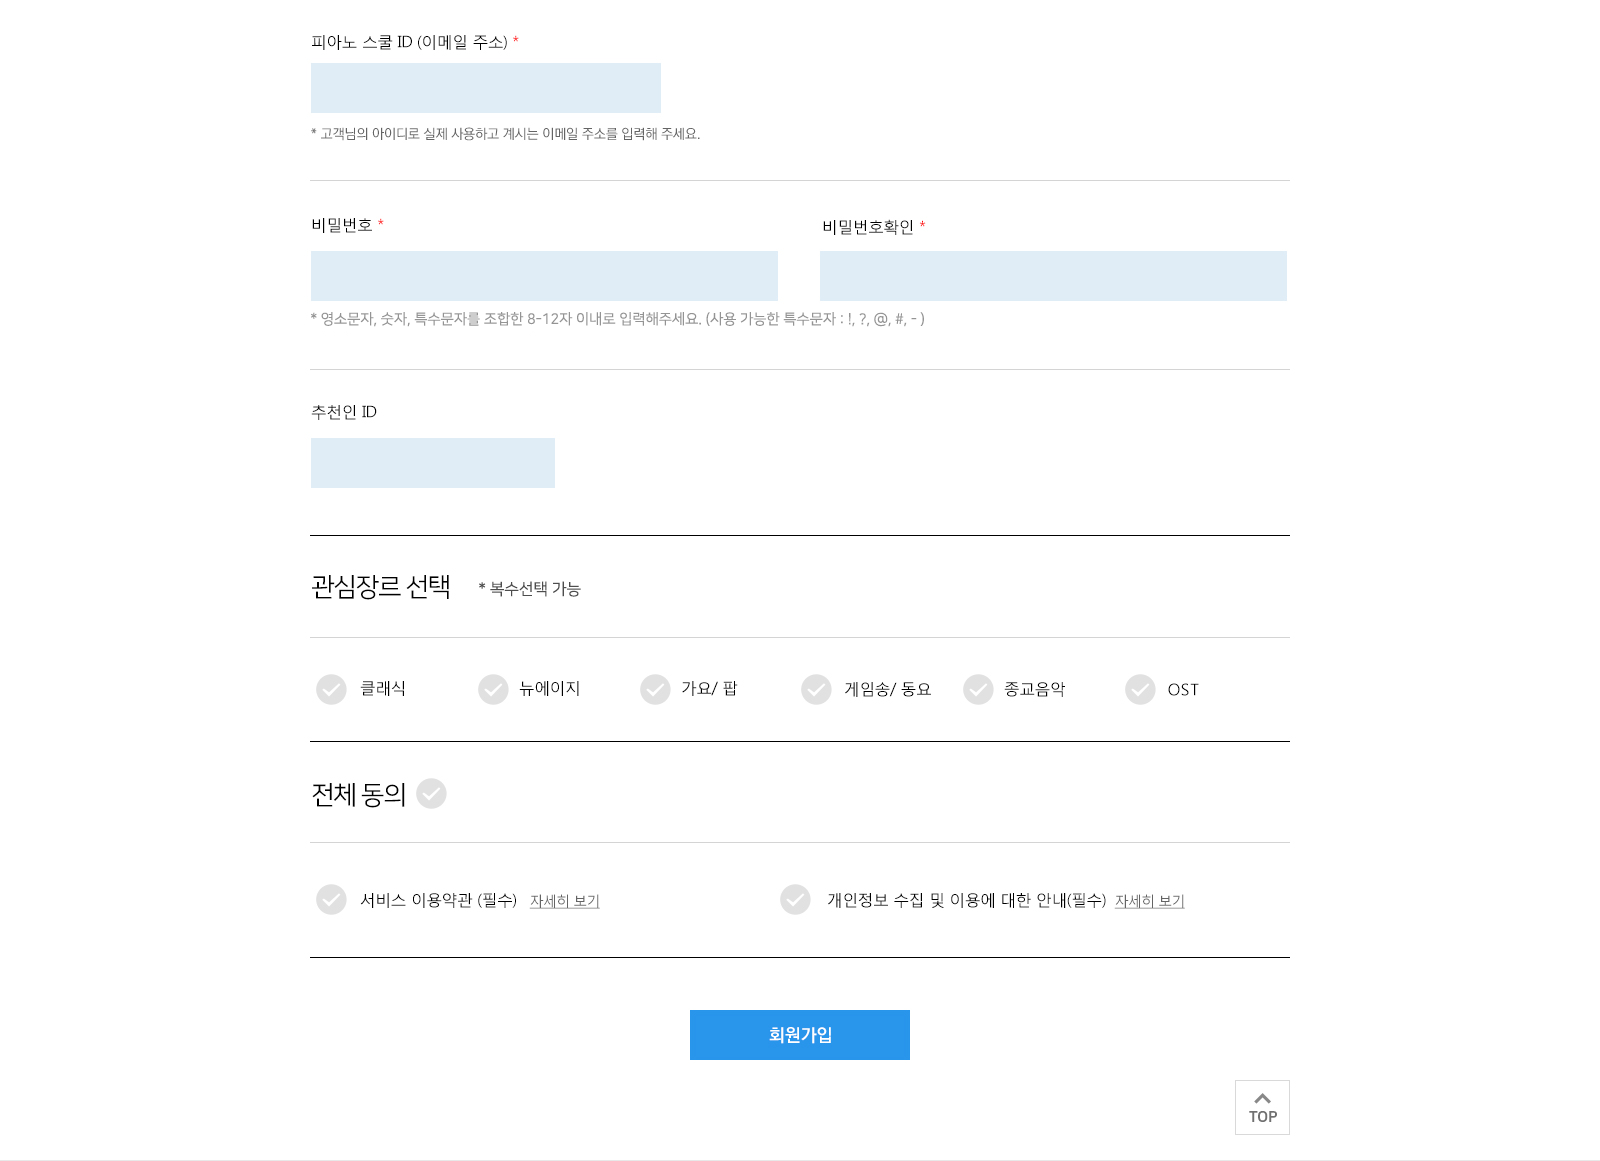The image size is (1600, 1161).
Task: Focus the 피아노 스쿨 ID email field
Action: (486, 88)
